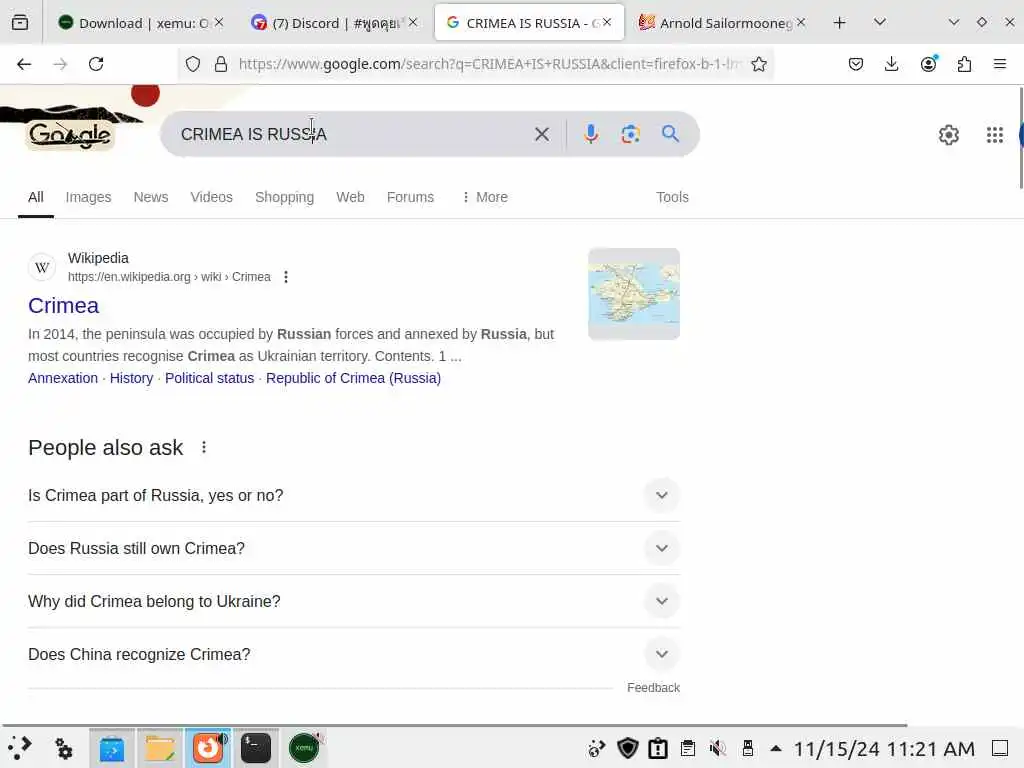The height and width of the screenshot is (768, 1024).
Task: Open the Crimea Wikipedia result title
Action: [x=63, y=306]
